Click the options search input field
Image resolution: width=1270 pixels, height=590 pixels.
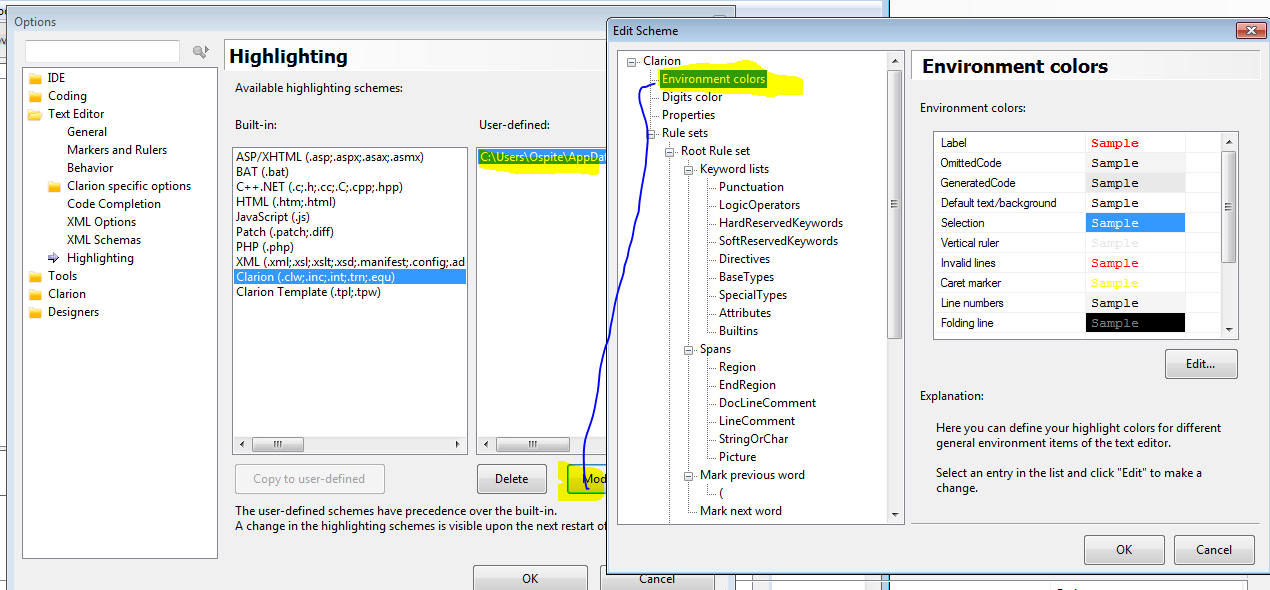point(102,51)
